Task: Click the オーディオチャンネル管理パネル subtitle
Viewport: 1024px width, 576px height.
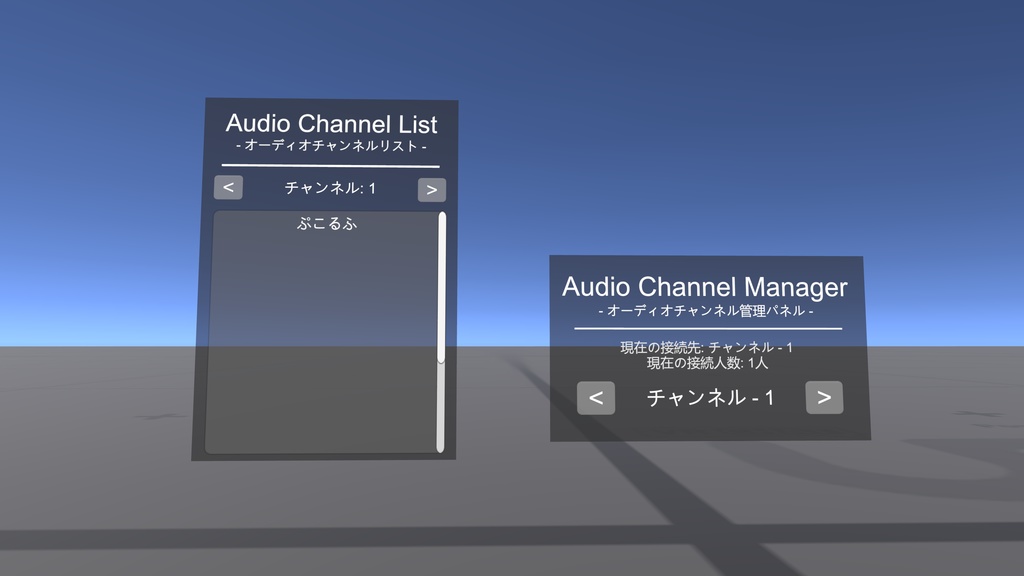Action: (708, 311)
